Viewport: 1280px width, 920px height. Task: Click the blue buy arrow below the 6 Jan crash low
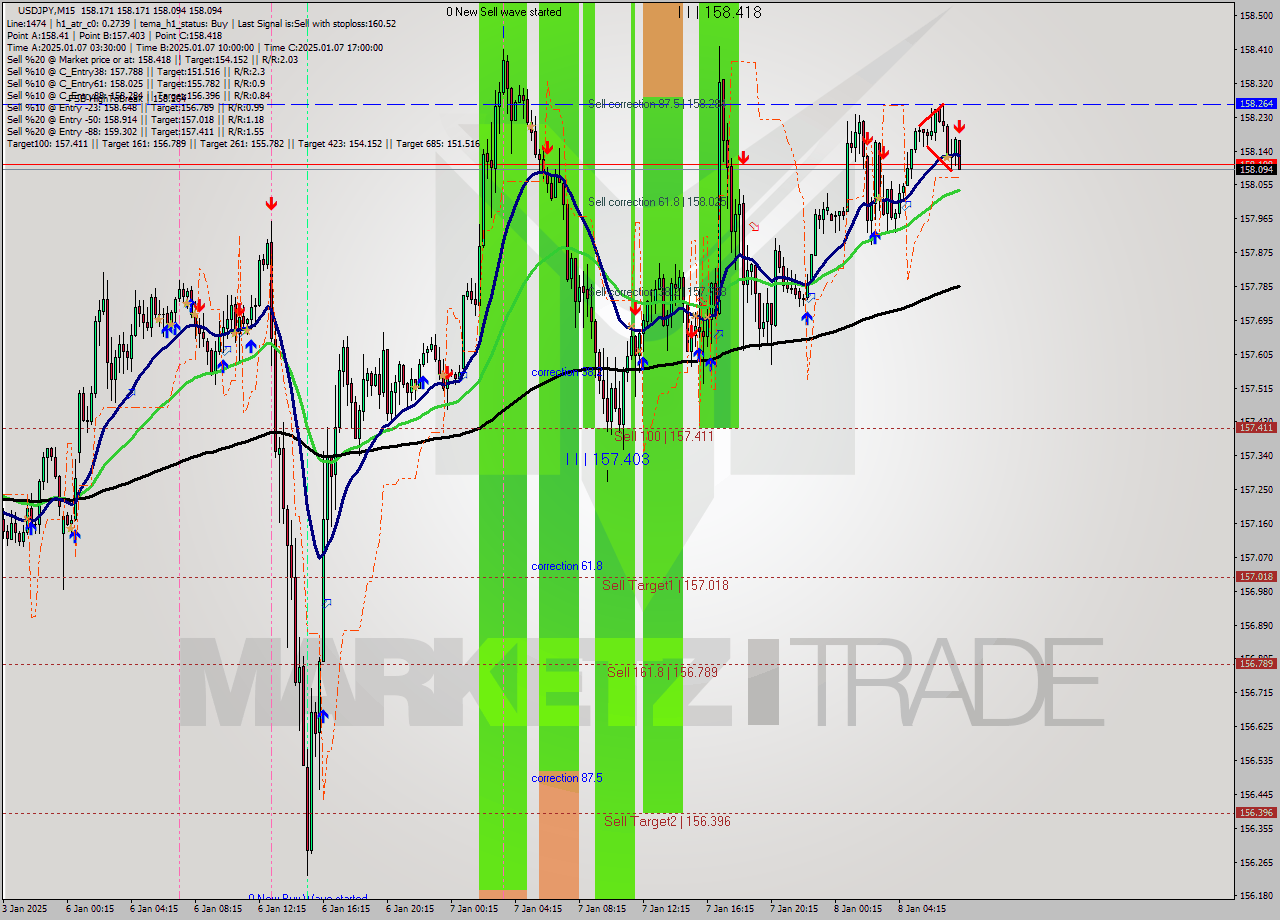coord(323,716)
